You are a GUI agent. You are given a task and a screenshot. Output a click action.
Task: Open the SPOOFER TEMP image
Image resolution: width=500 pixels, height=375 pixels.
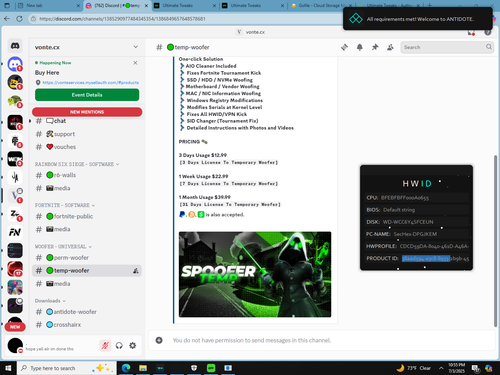pyautogui.click(x=255, y=274)
